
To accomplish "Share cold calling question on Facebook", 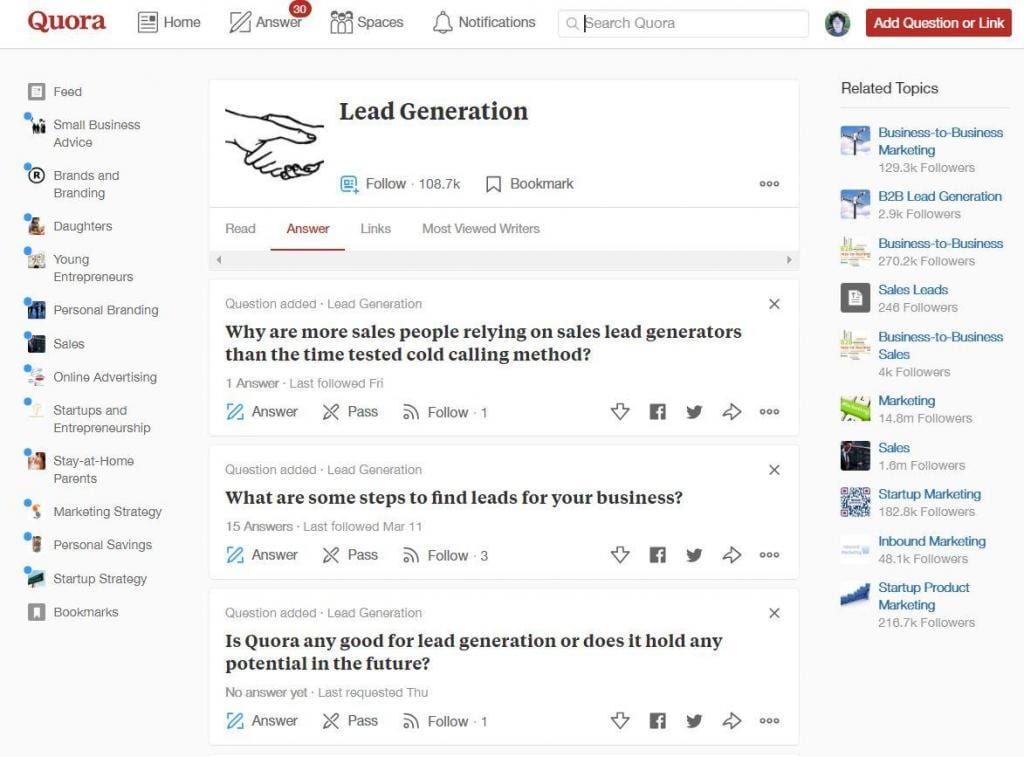I will tap(658, 411).
